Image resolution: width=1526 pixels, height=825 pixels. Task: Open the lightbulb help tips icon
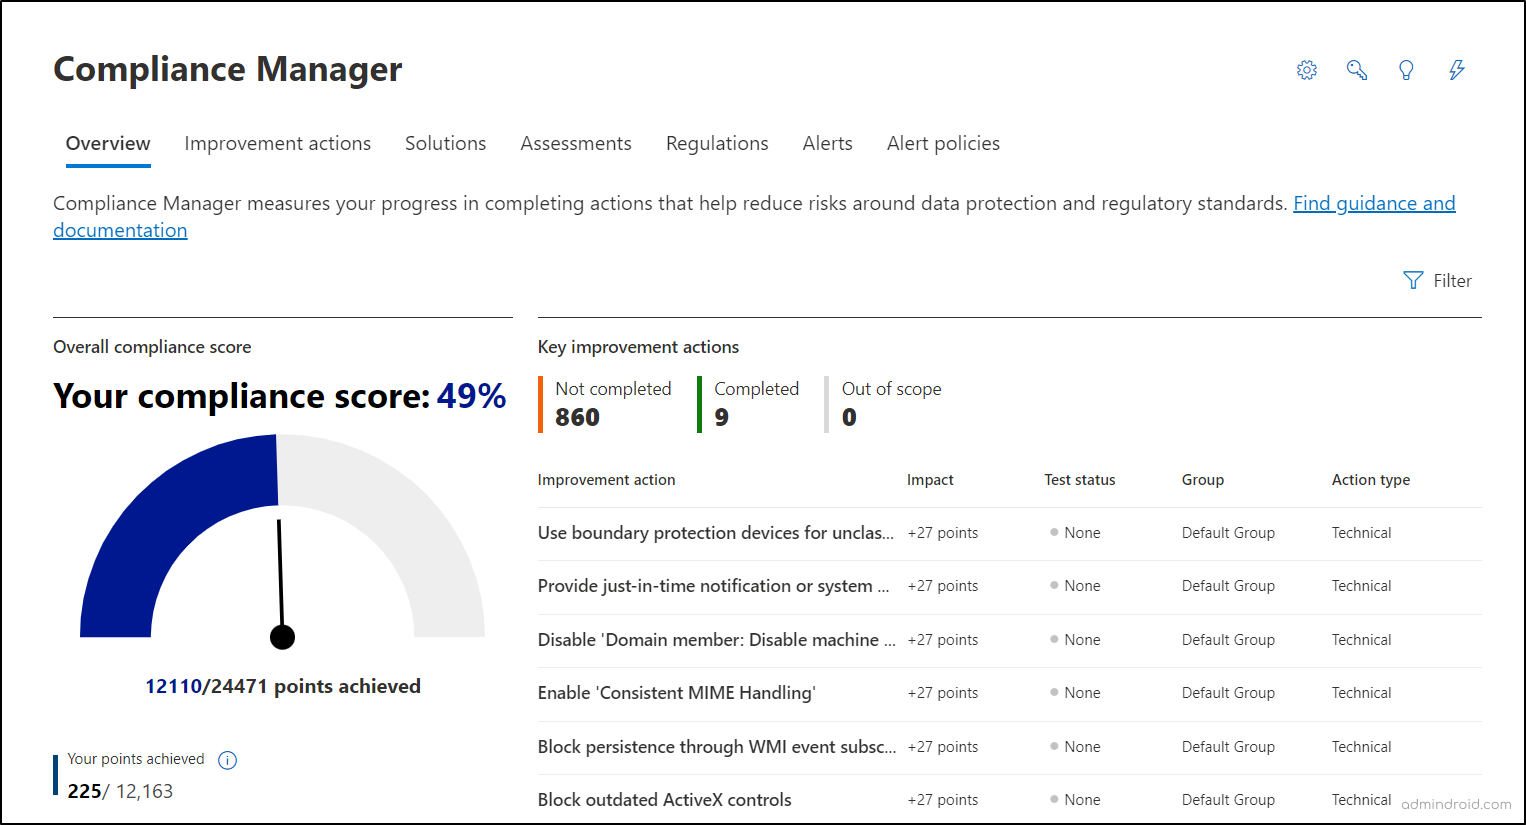[x=1406, y=70]
